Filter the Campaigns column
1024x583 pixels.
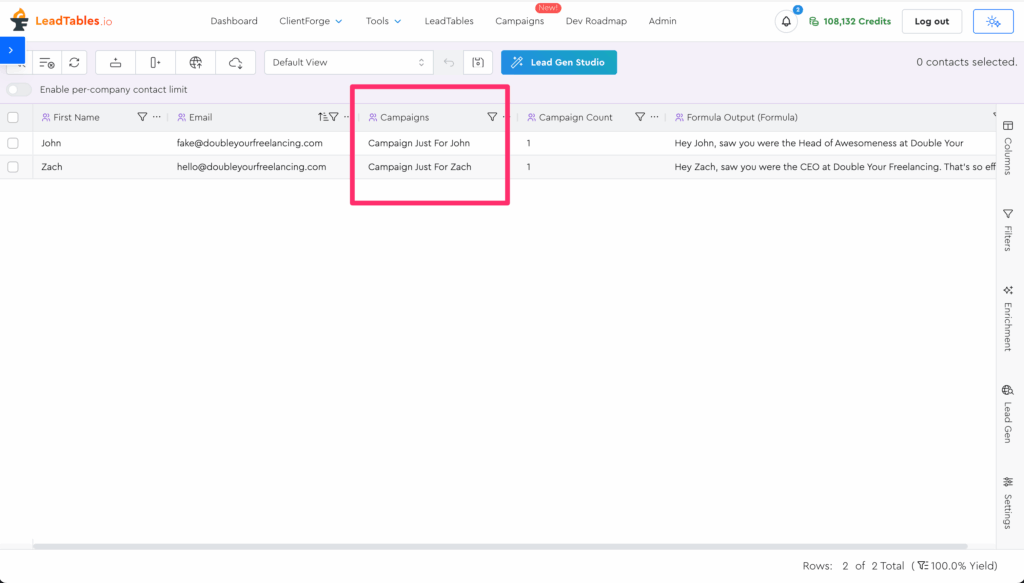(x=492, y=117)
